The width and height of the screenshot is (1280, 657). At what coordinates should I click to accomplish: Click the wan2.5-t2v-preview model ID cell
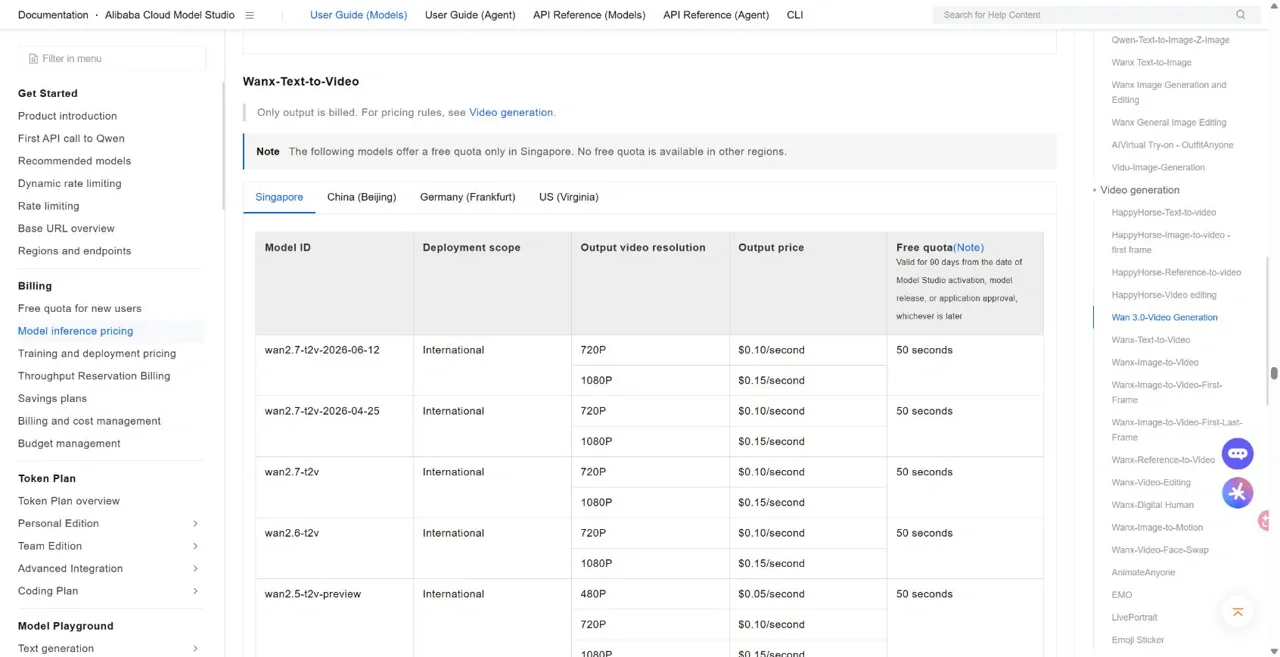(334, 618)
